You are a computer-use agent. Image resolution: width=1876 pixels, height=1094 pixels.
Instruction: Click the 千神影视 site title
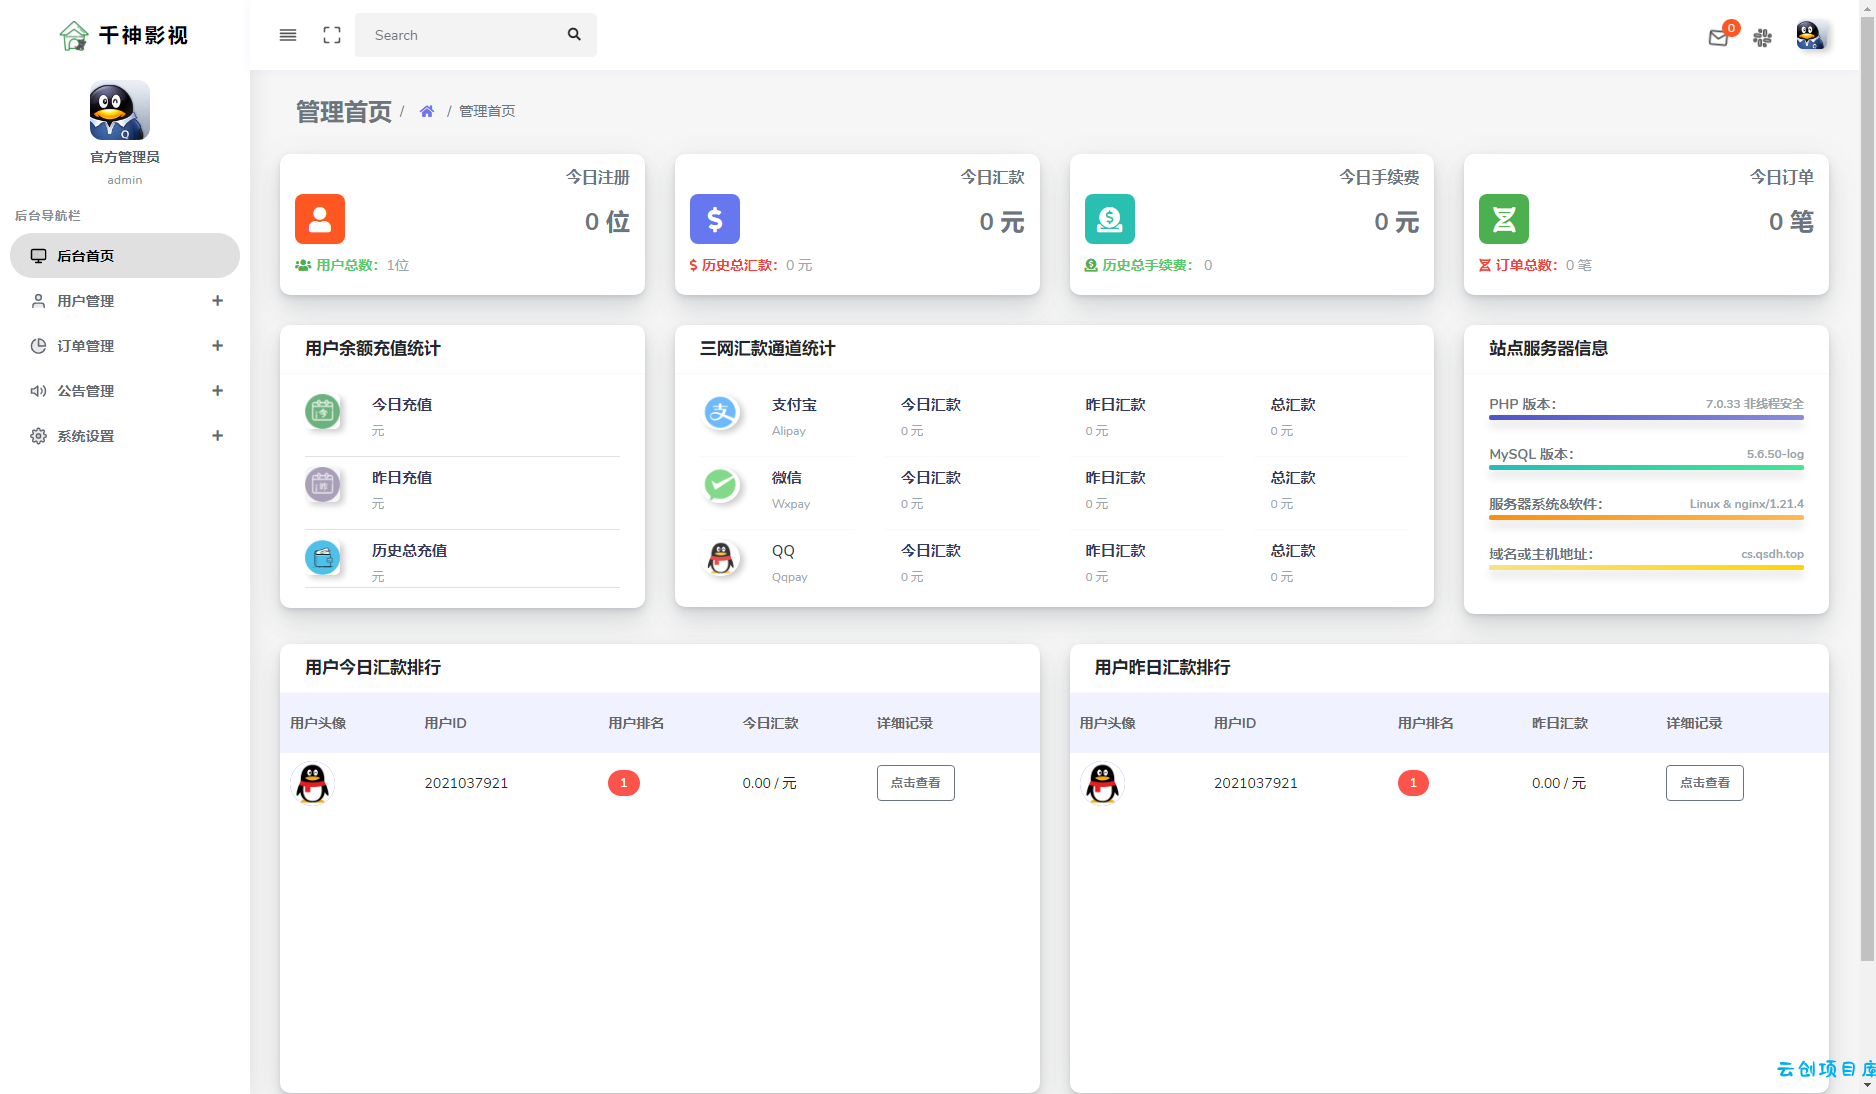143,36
